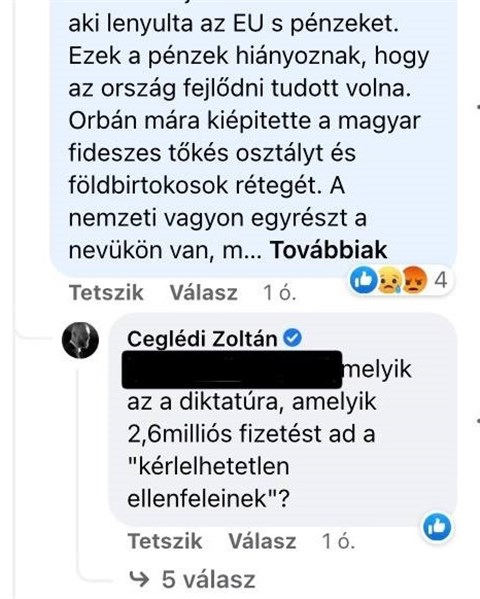Image resolution: width=480 pixels, height=599 pixels.
Task: Click the 1 ó. timestamp of the first comment
Action: [x=279, y=293]
